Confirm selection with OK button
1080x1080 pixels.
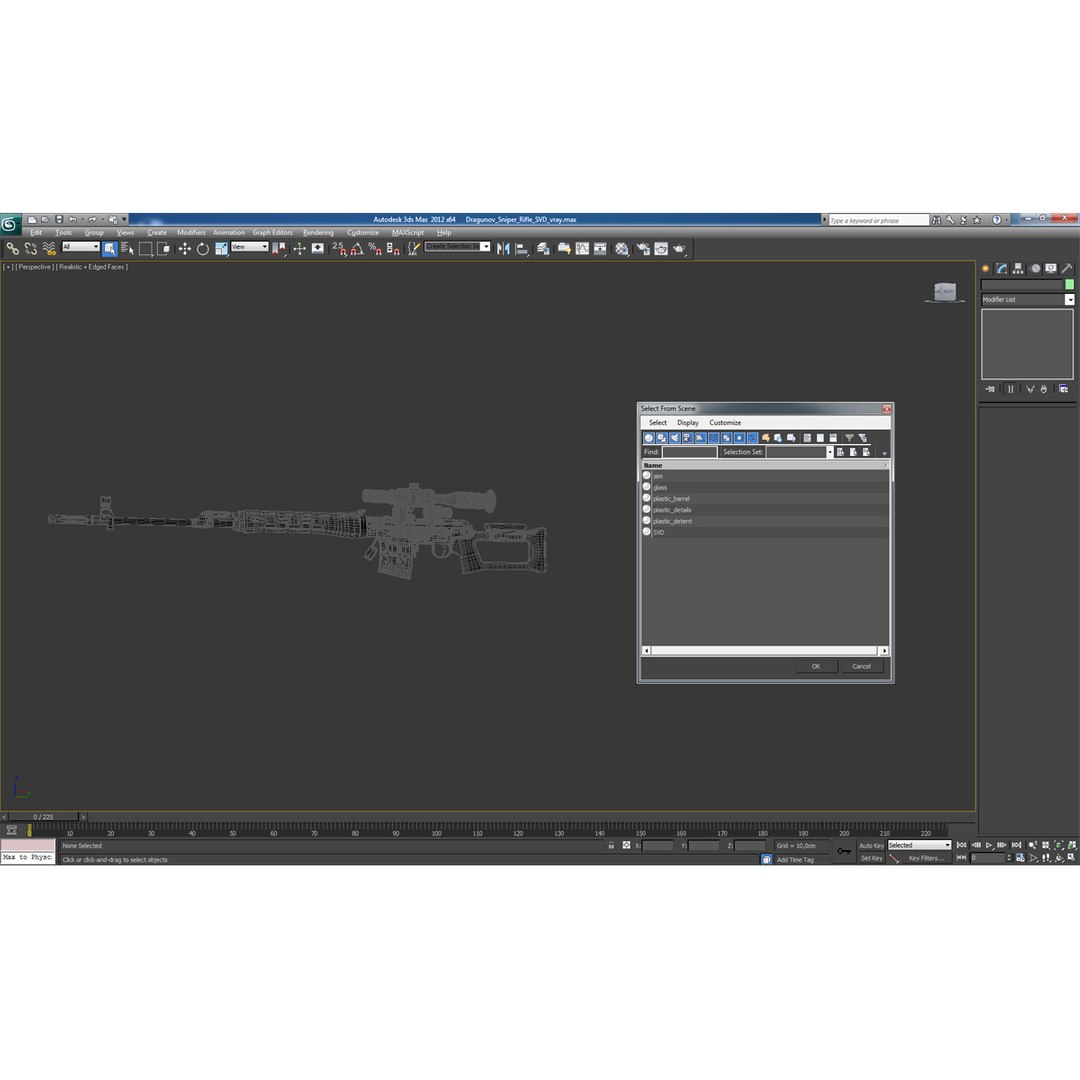click(x=816, y=666)
